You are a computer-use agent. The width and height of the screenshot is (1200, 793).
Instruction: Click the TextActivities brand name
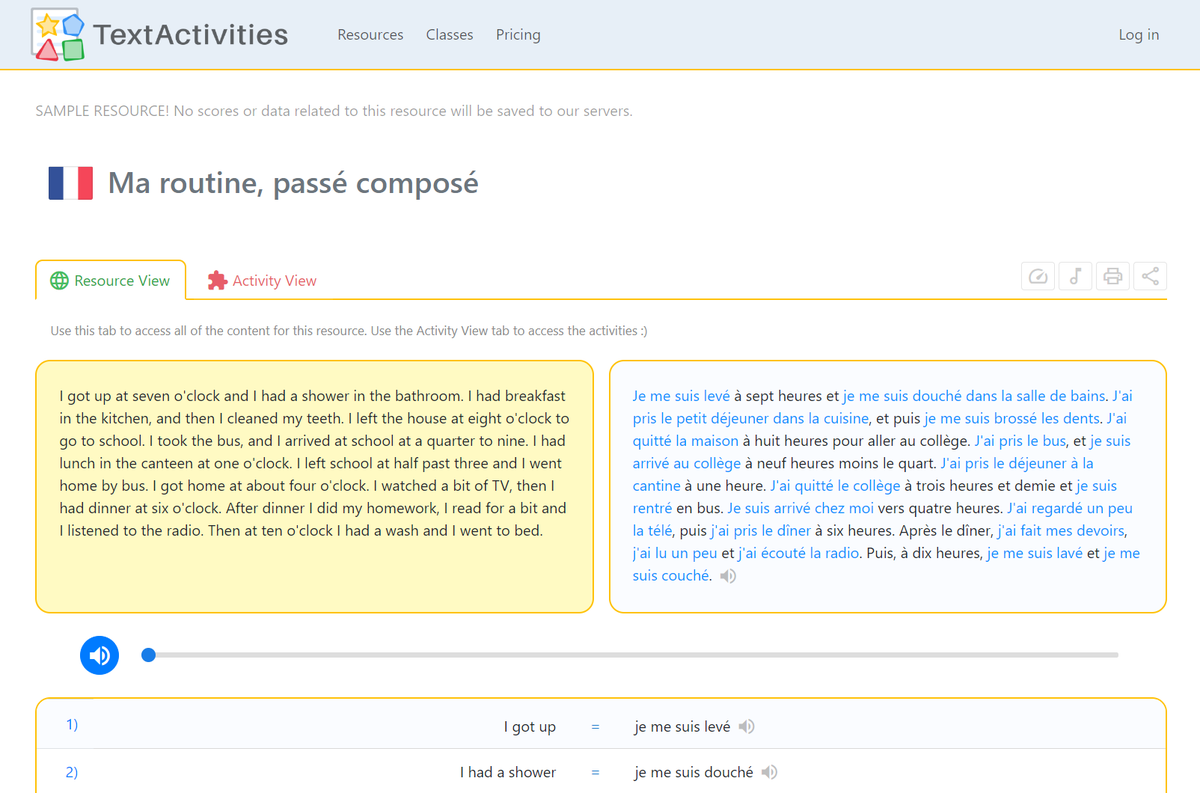[x=190, y=34]
